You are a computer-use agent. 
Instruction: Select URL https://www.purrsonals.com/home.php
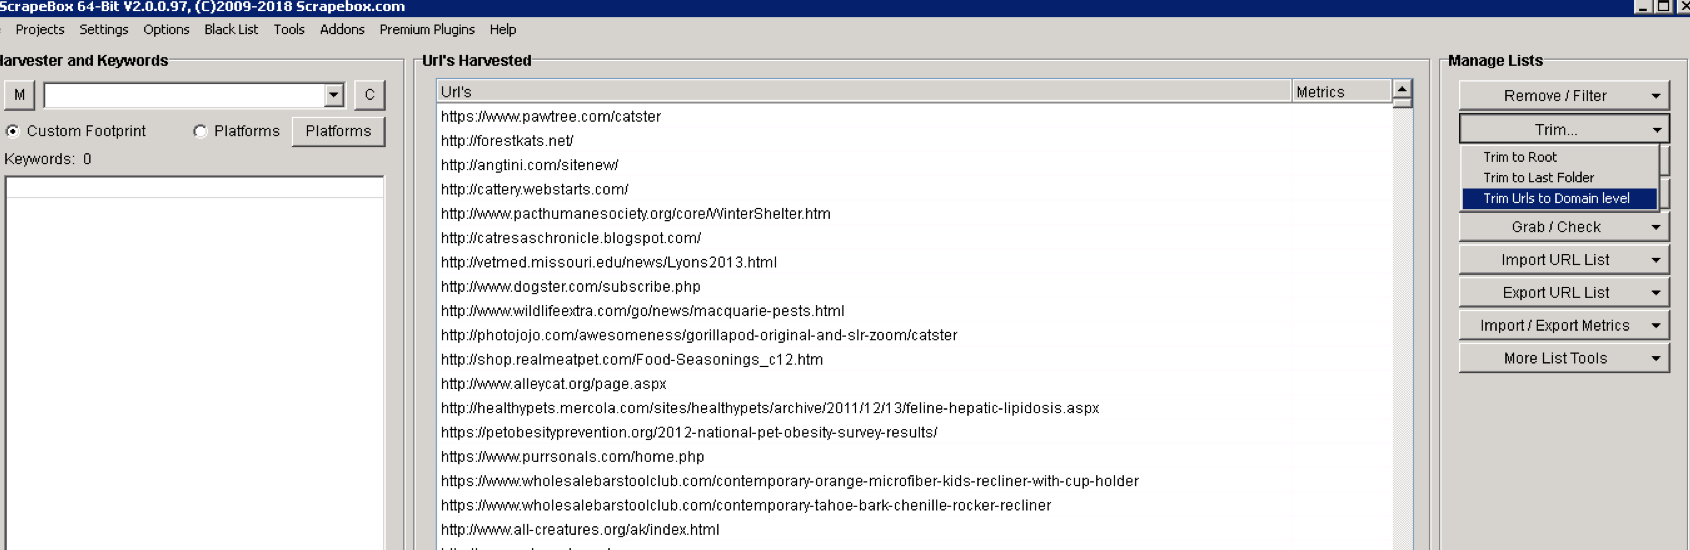573,457
